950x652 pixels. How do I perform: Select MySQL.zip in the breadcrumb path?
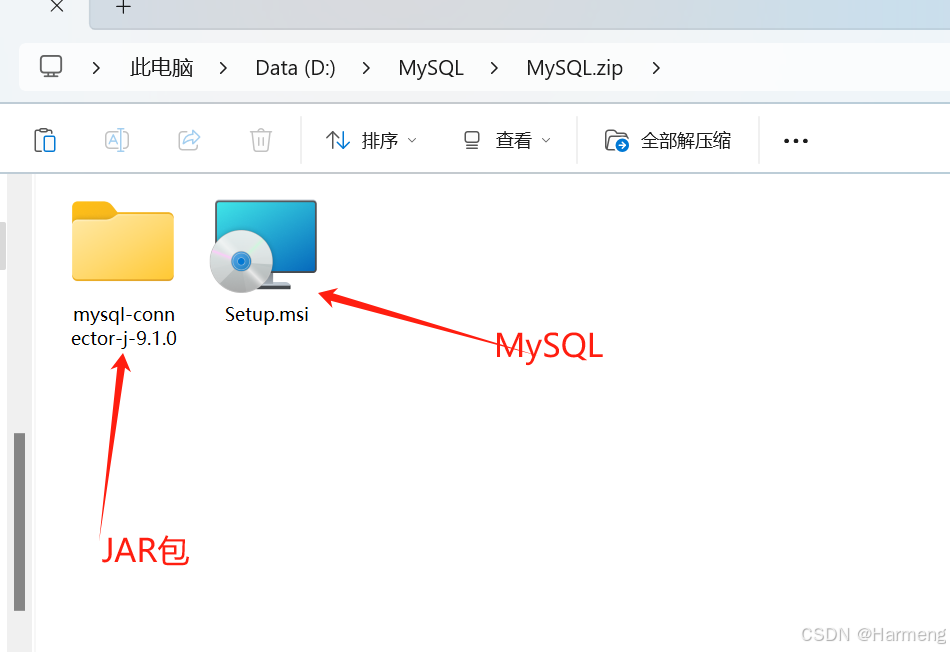[x=574, y=67]
